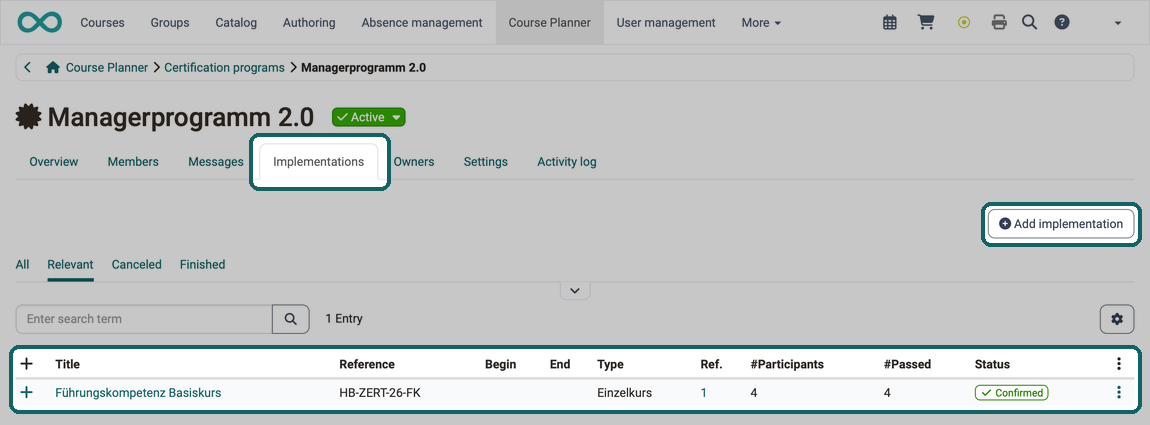Open Absence management in navigation
The image size is (1150, 425).
422,23
